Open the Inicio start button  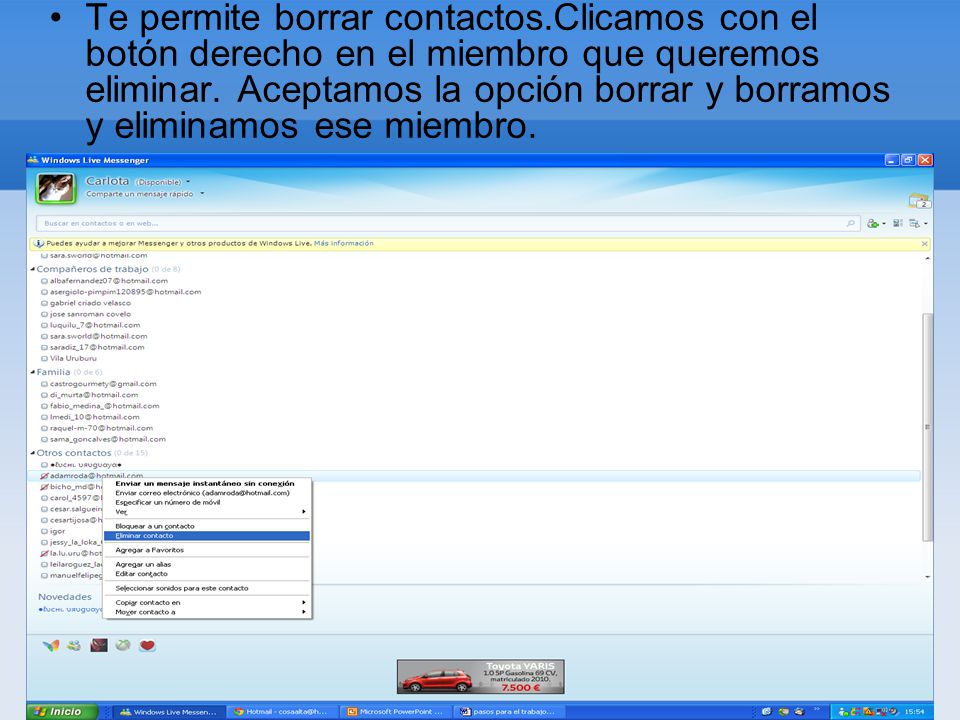coord(62,711)
